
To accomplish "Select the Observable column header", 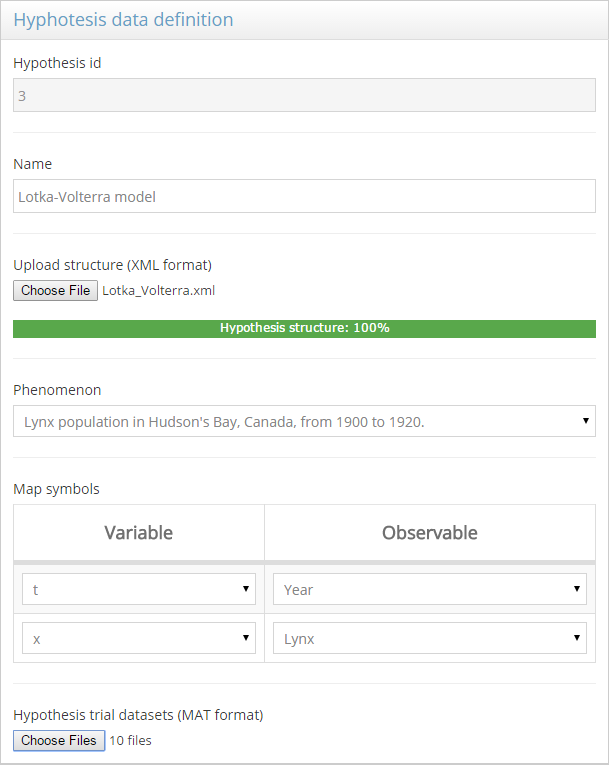I will [429, 533].
